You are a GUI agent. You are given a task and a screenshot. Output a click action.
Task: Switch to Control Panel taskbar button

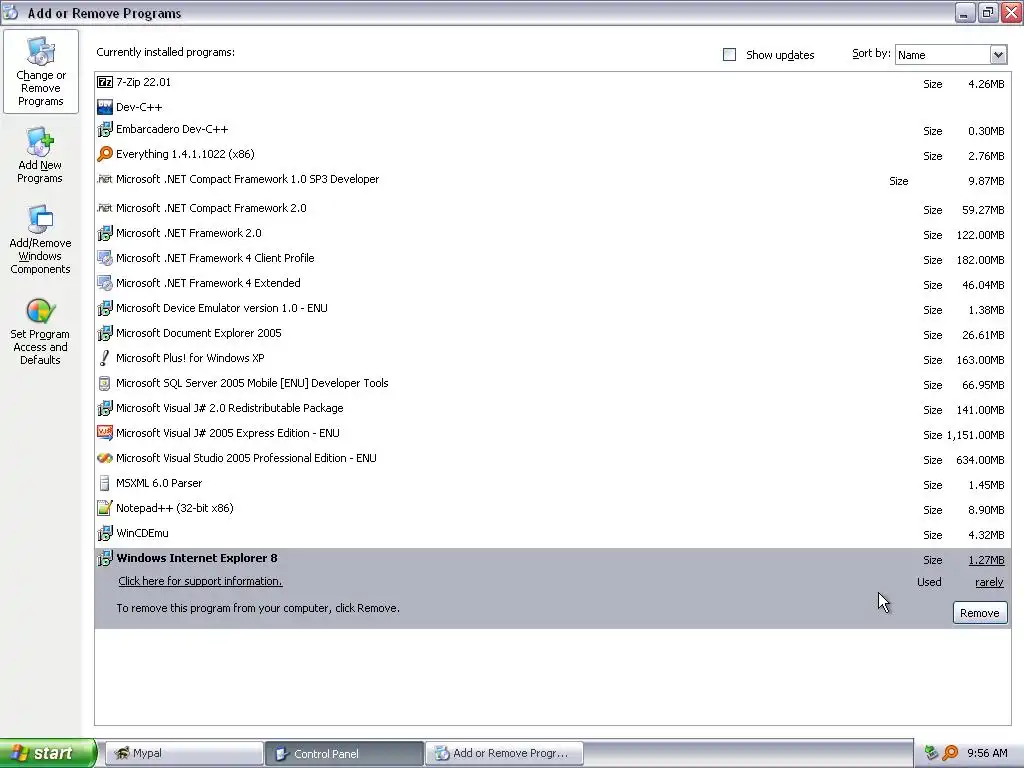(x=344, y=754)
